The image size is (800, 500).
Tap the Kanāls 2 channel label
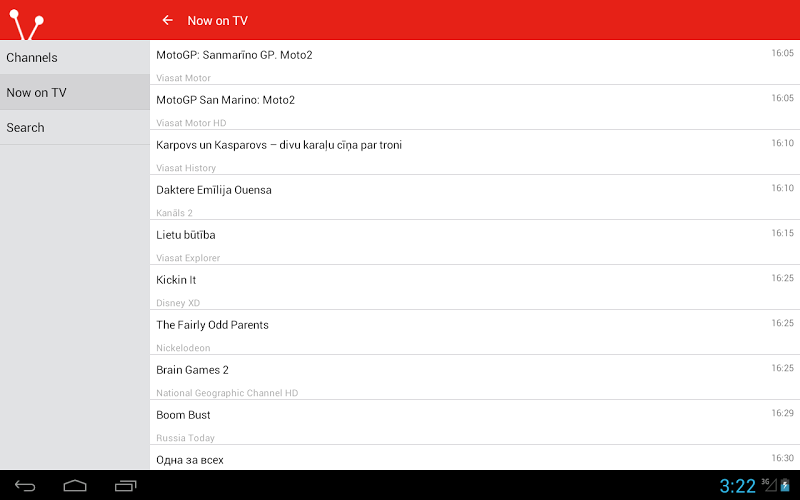point(174,213)
